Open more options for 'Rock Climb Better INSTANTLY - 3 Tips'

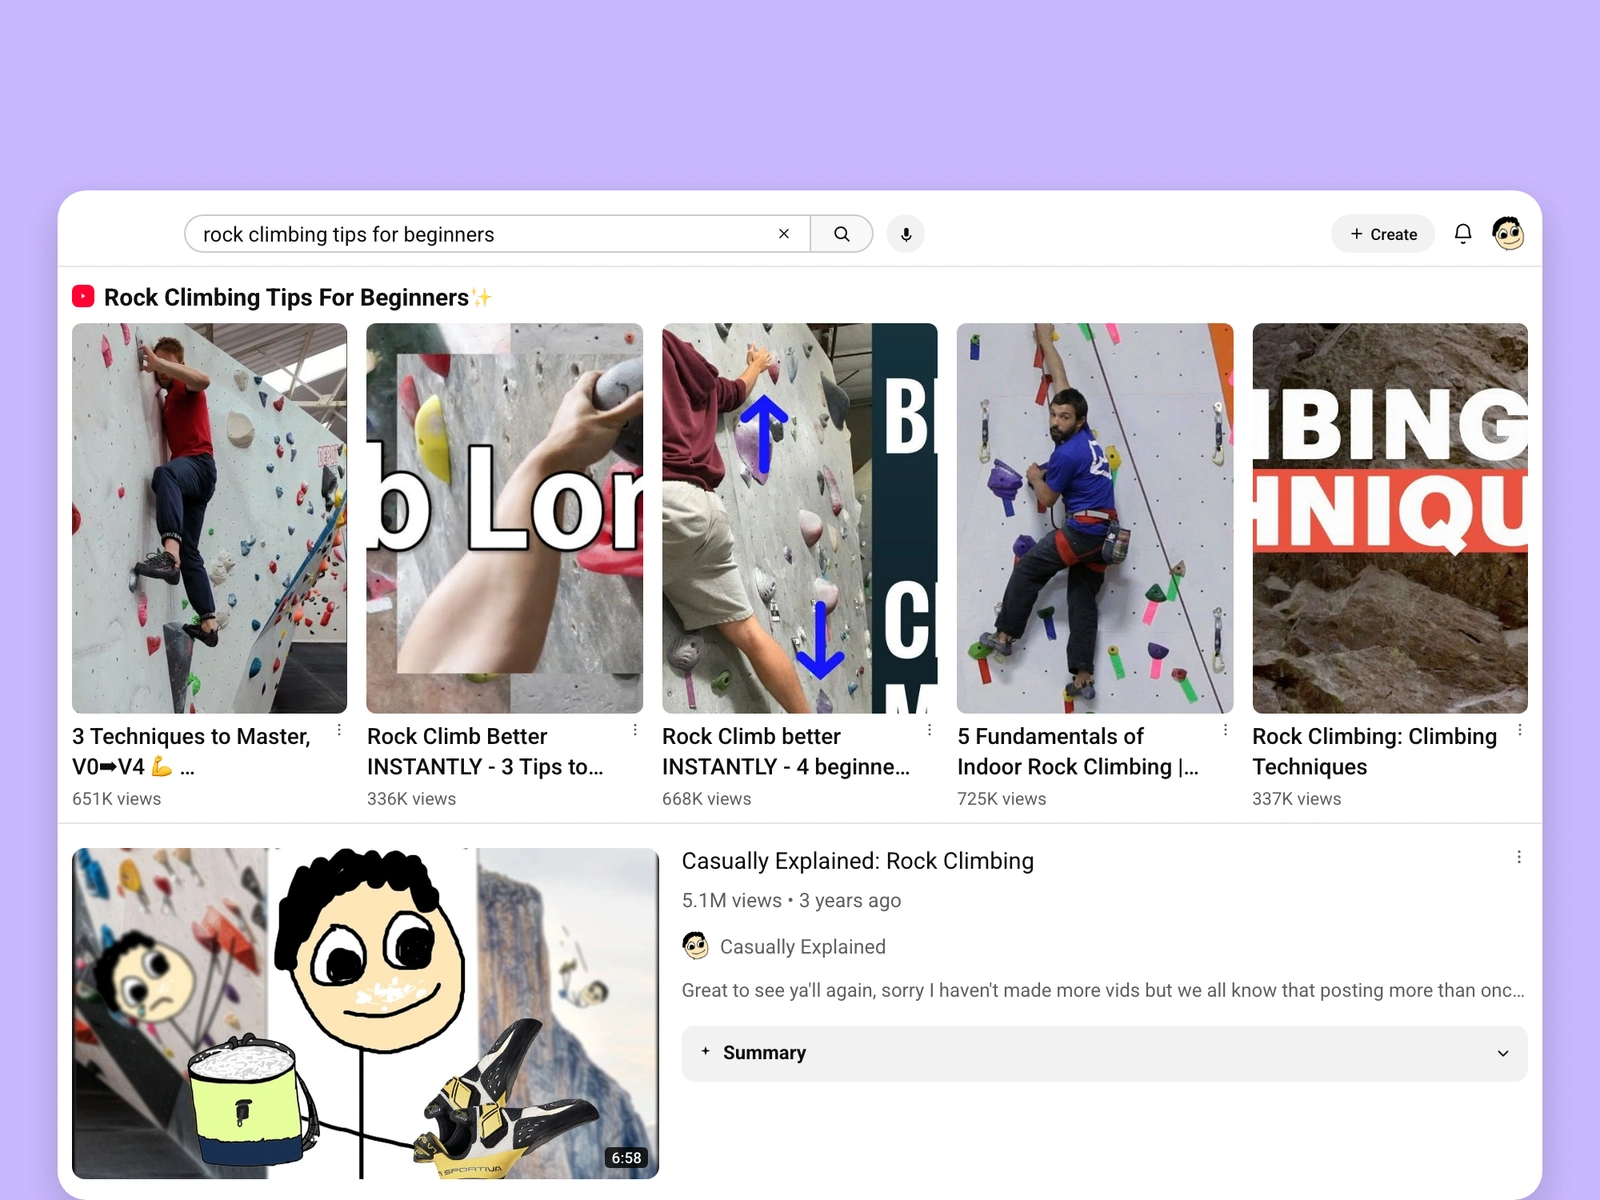(635, 730)
